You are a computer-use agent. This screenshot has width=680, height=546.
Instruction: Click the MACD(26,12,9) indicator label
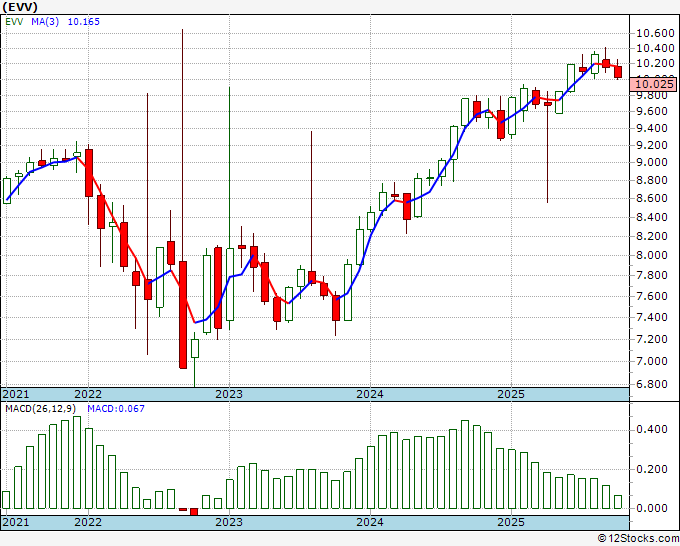coord(41,409)
